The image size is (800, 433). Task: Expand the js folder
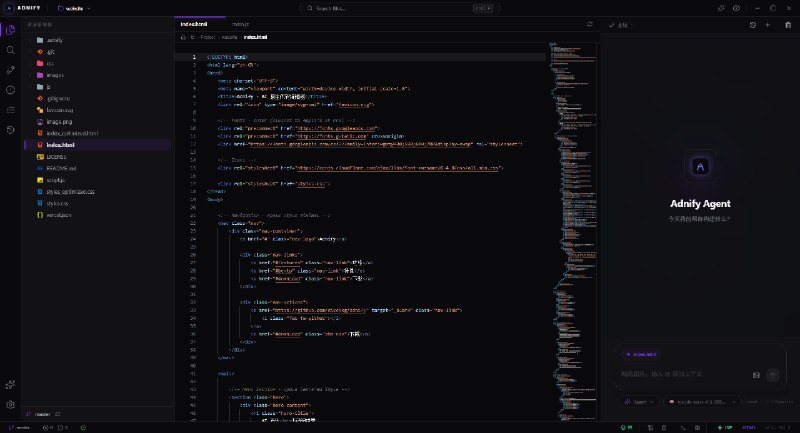(97, 87)
